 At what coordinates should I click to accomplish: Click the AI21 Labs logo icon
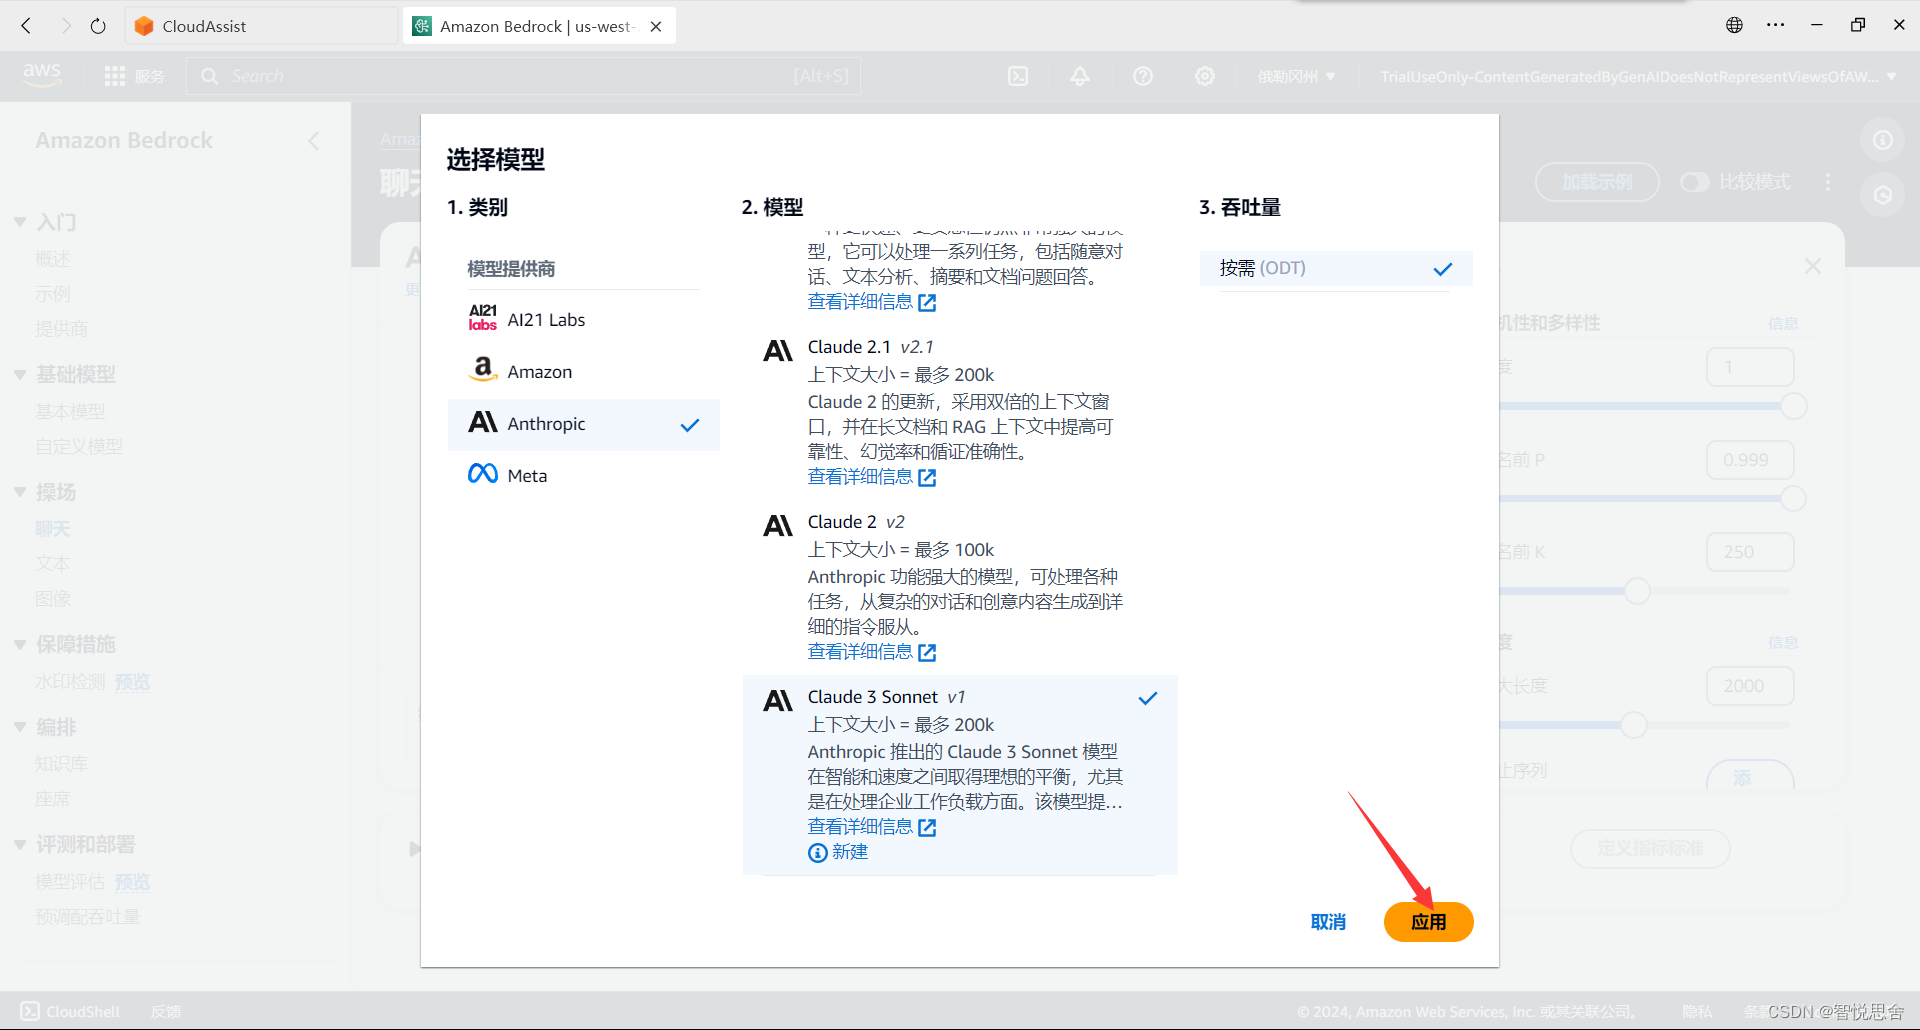point(483,318)
